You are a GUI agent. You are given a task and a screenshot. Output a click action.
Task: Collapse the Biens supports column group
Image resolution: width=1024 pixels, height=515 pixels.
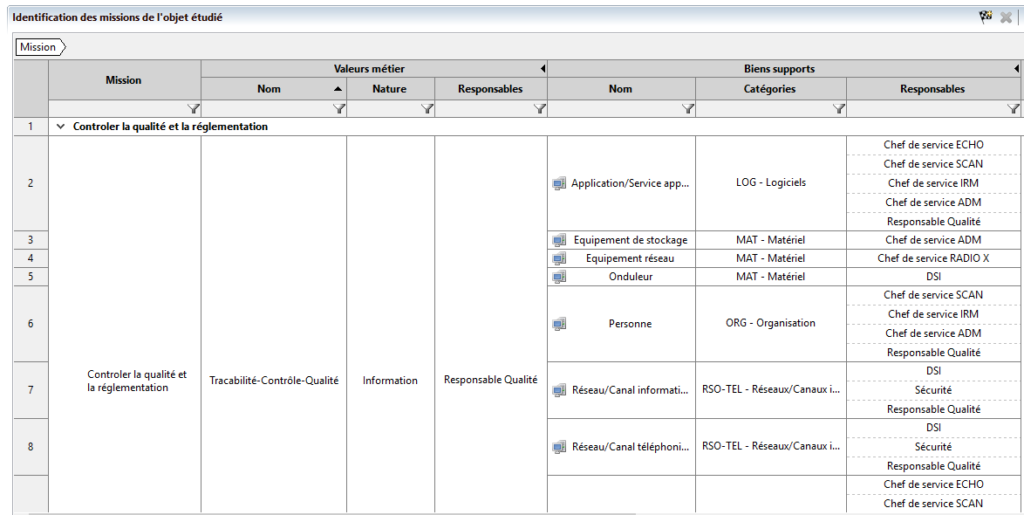pyautogui.click(x=1016, y=69)
